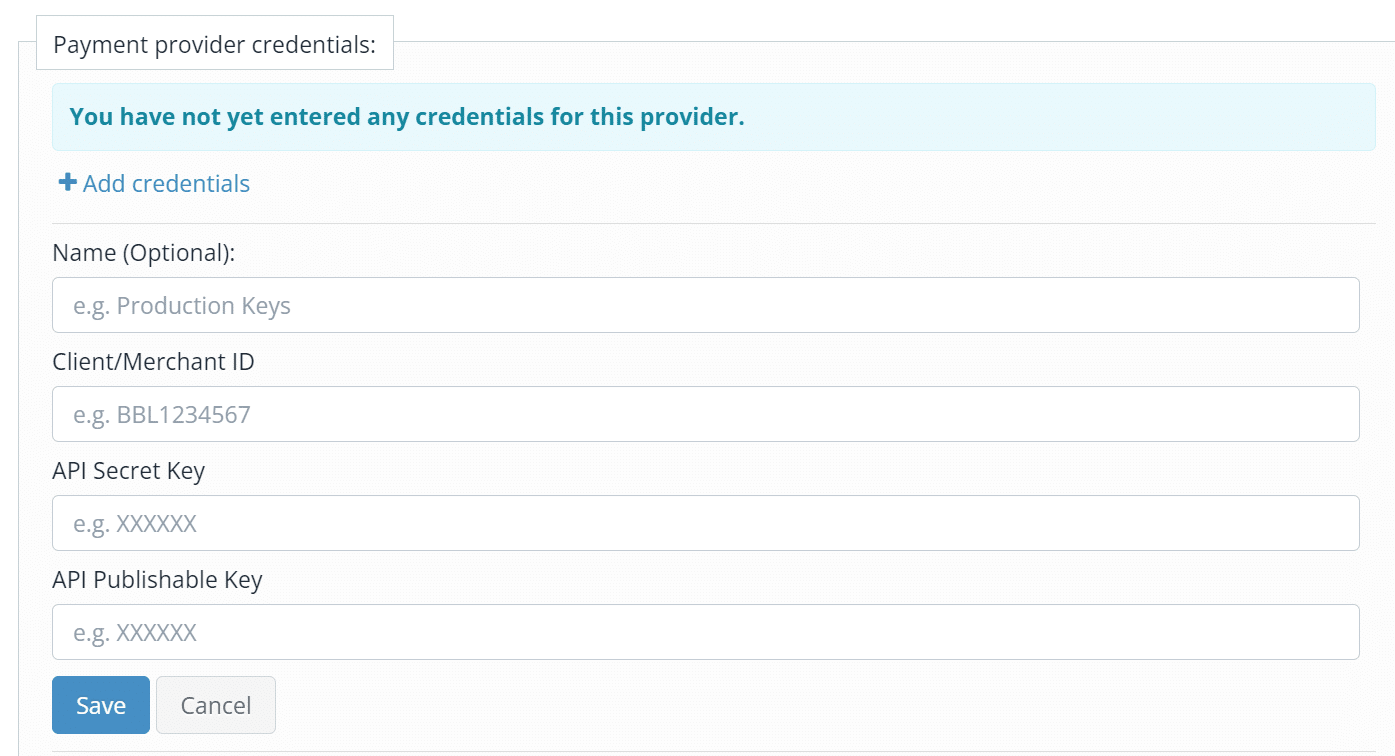1395x756 pixels.
Task: Click the plus icon beside Add credentials
Action: click(68, 183)
